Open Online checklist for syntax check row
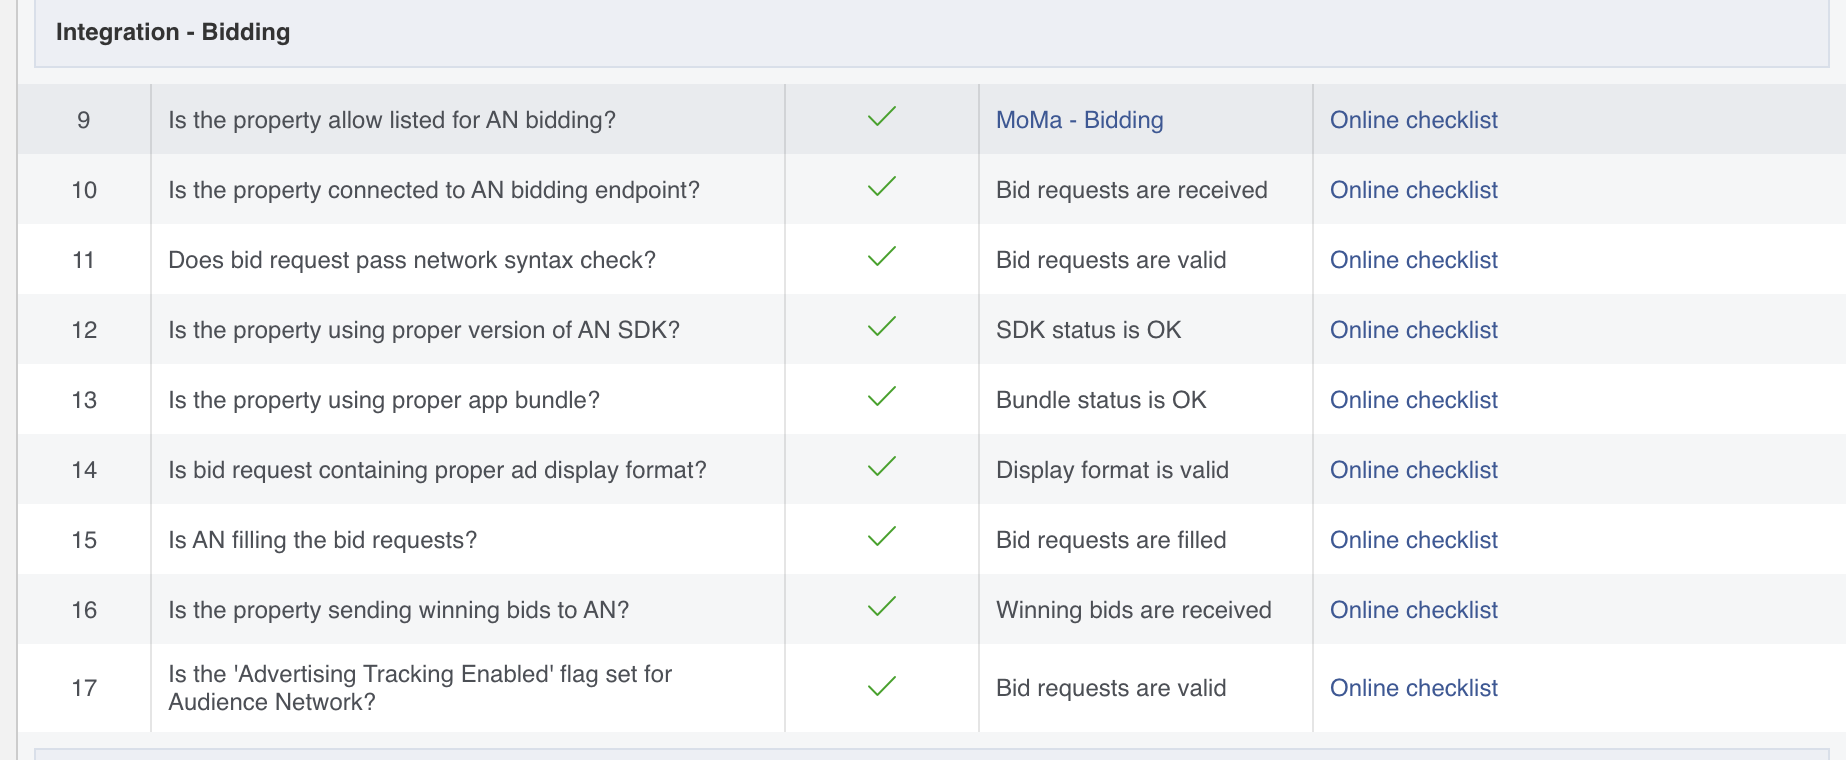 coord(1413,260)
